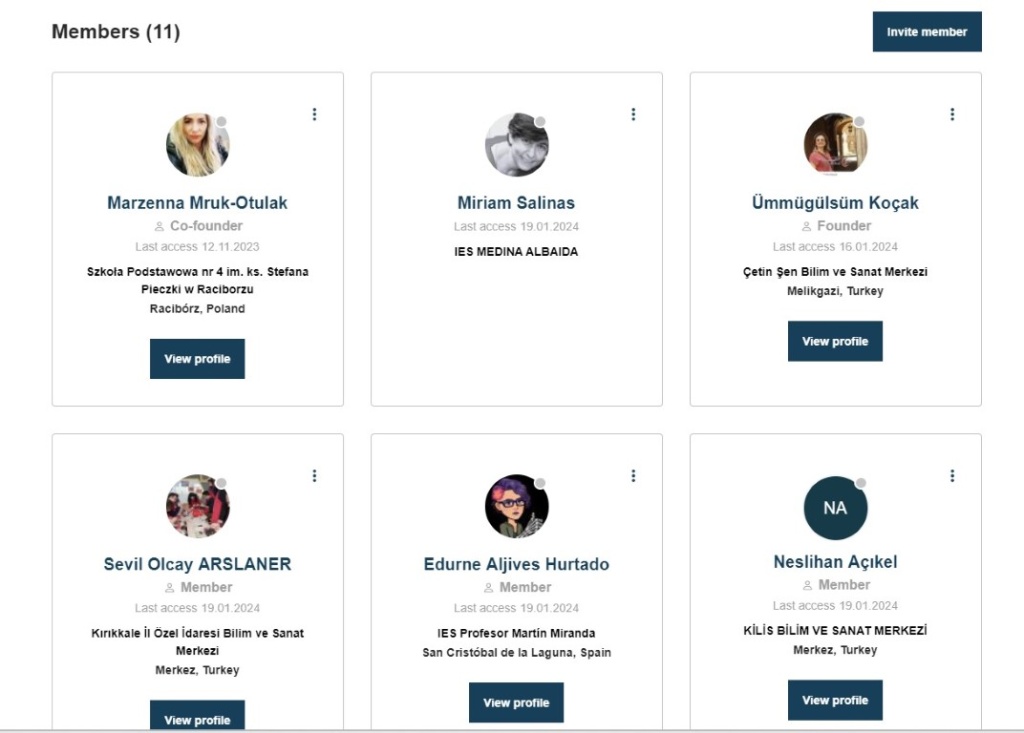Click the Sevil Olcay ARSLANER name link

(197, 564)
